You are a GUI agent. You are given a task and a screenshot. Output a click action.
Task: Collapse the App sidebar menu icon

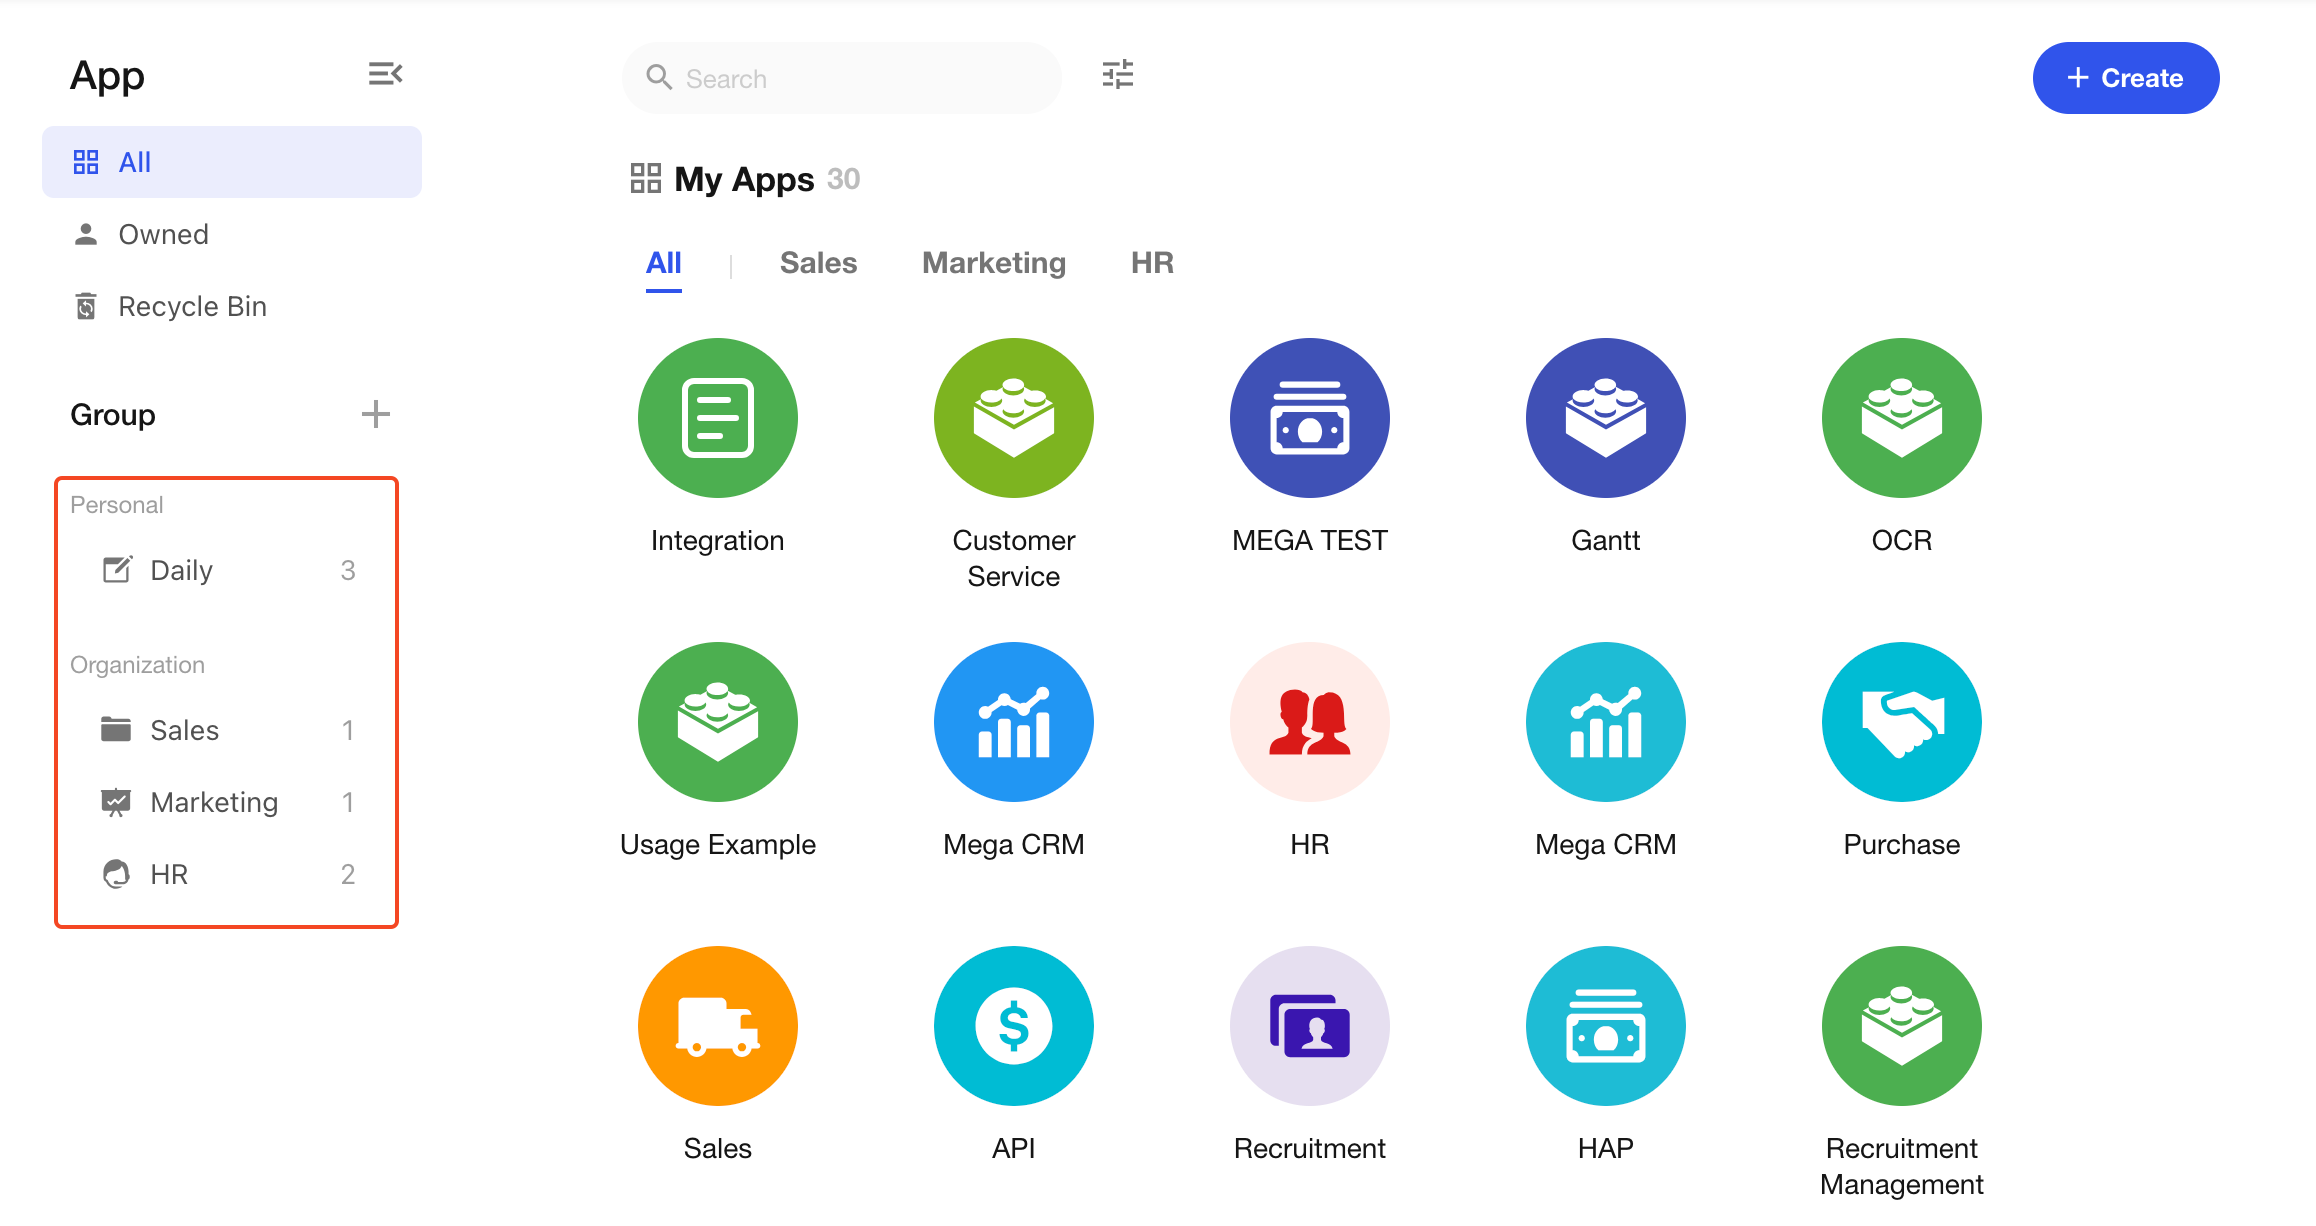pyautogui.click(x=385, y=74)
